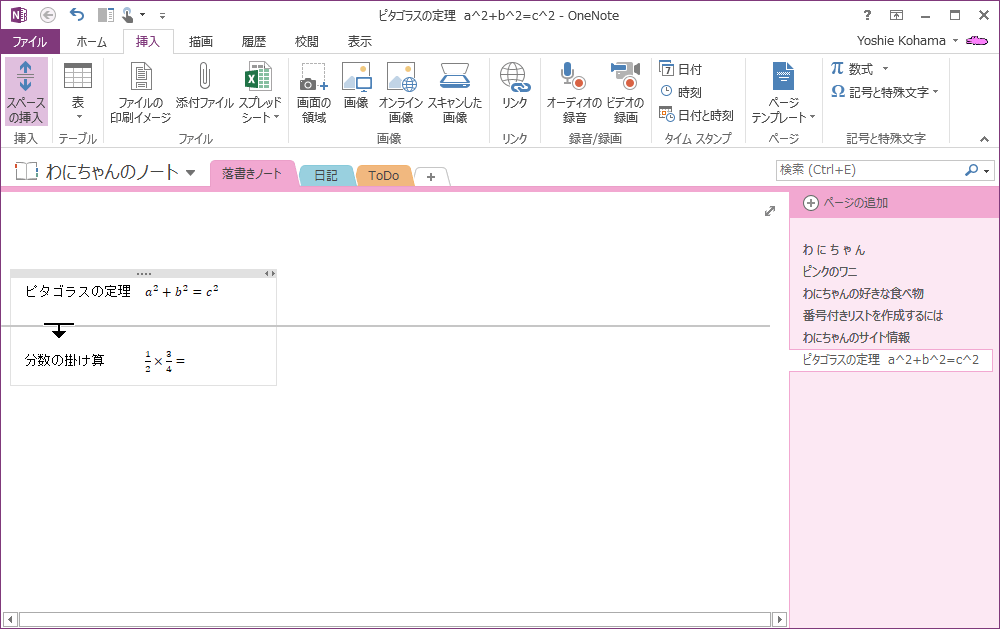The height and width of the screenshot is (629, 1000).
Task: Insert an Excel spreadsheet (スプレッドシート)
Action: pos(260,92)
